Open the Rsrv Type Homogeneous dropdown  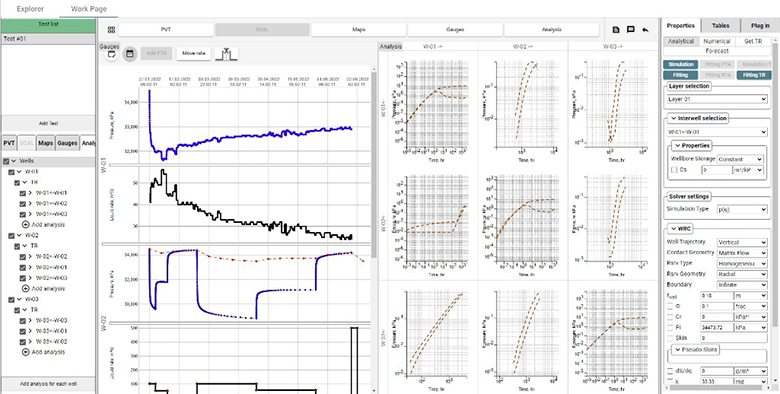(742, 264)
